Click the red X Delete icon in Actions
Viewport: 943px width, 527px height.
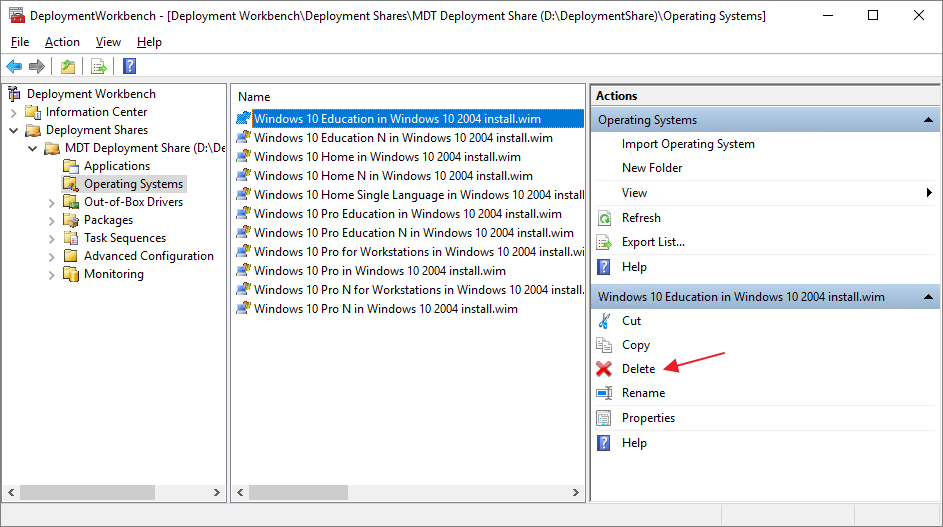[604, 369]
